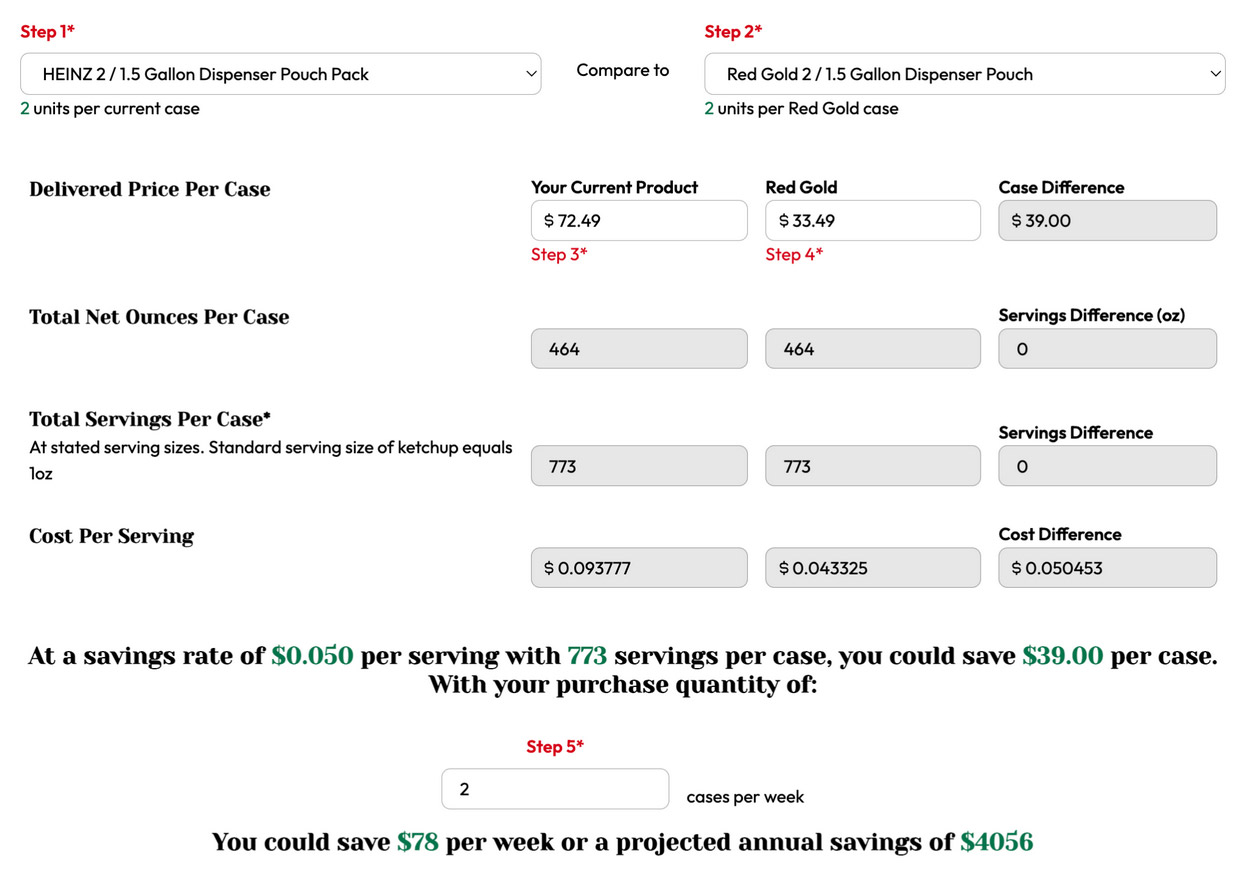The width and height of the screenshot is (1249, 879).
Task: Focus the cases per week input
Action: 554,789
